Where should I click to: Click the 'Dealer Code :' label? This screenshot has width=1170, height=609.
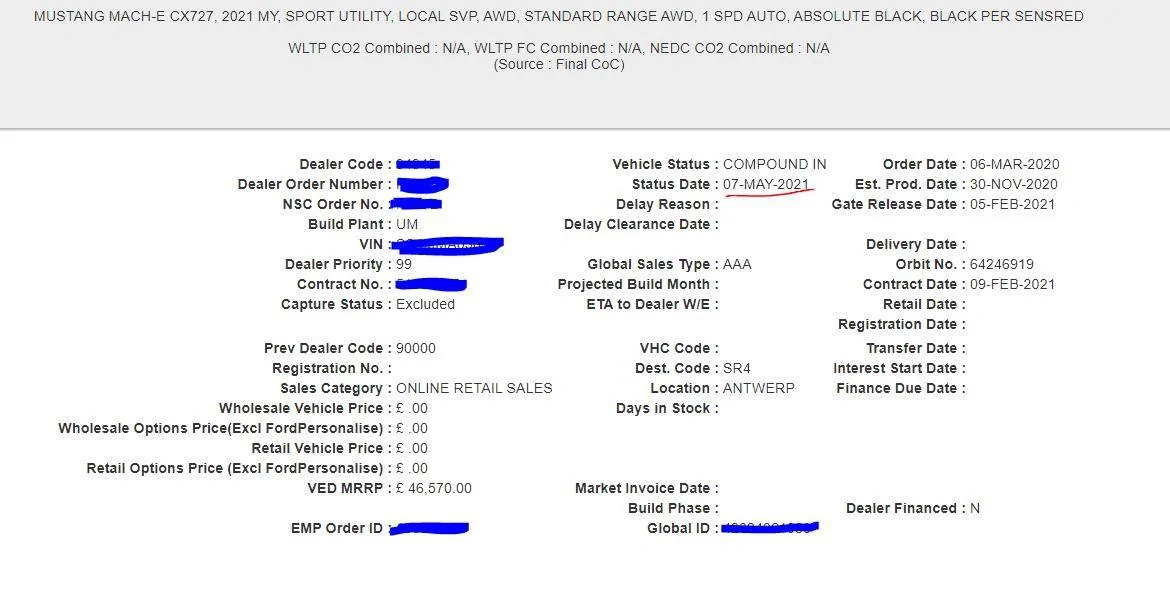345,164
